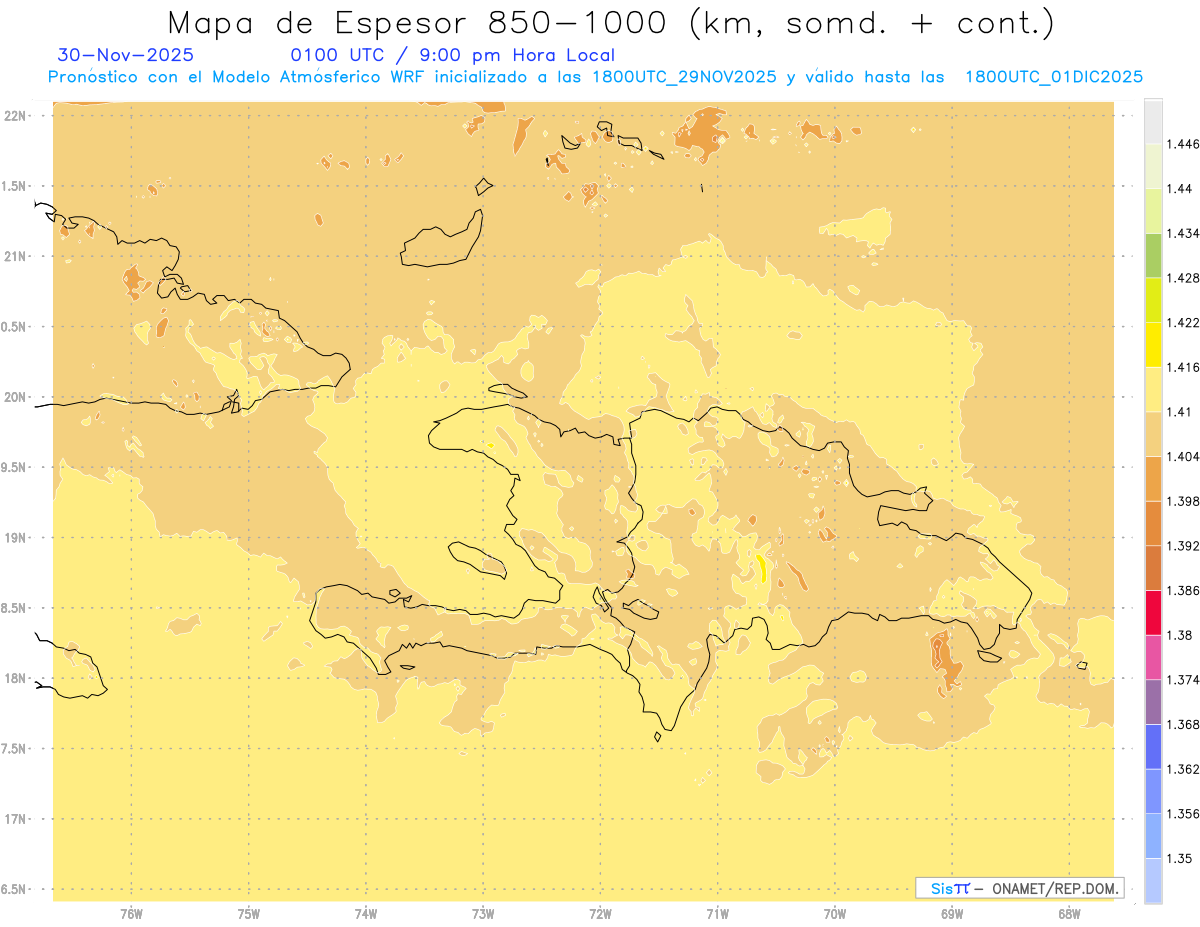Click the '71W' longitude label
1200x927 pixels.
coord(717,913)
